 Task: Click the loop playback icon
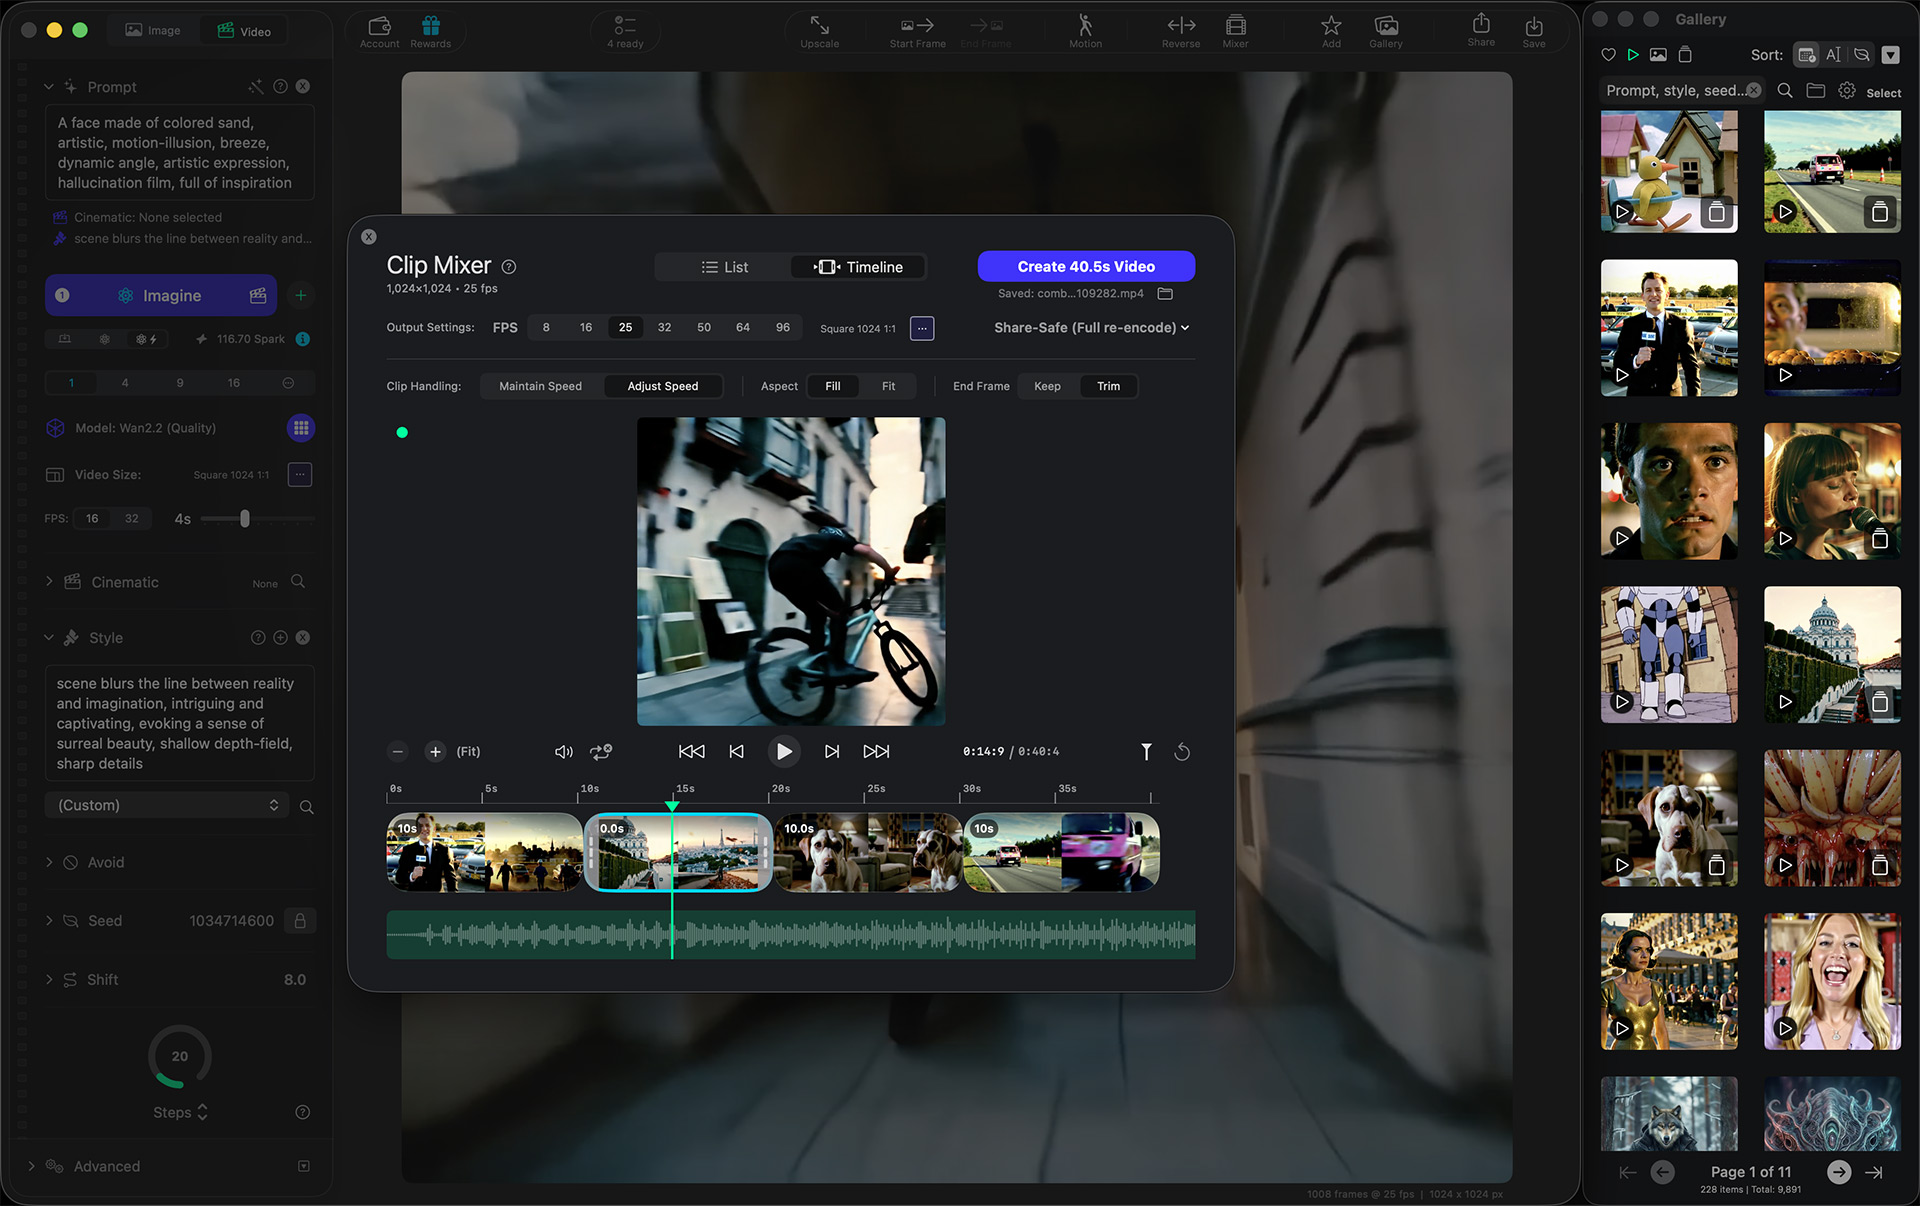point(601,752)
